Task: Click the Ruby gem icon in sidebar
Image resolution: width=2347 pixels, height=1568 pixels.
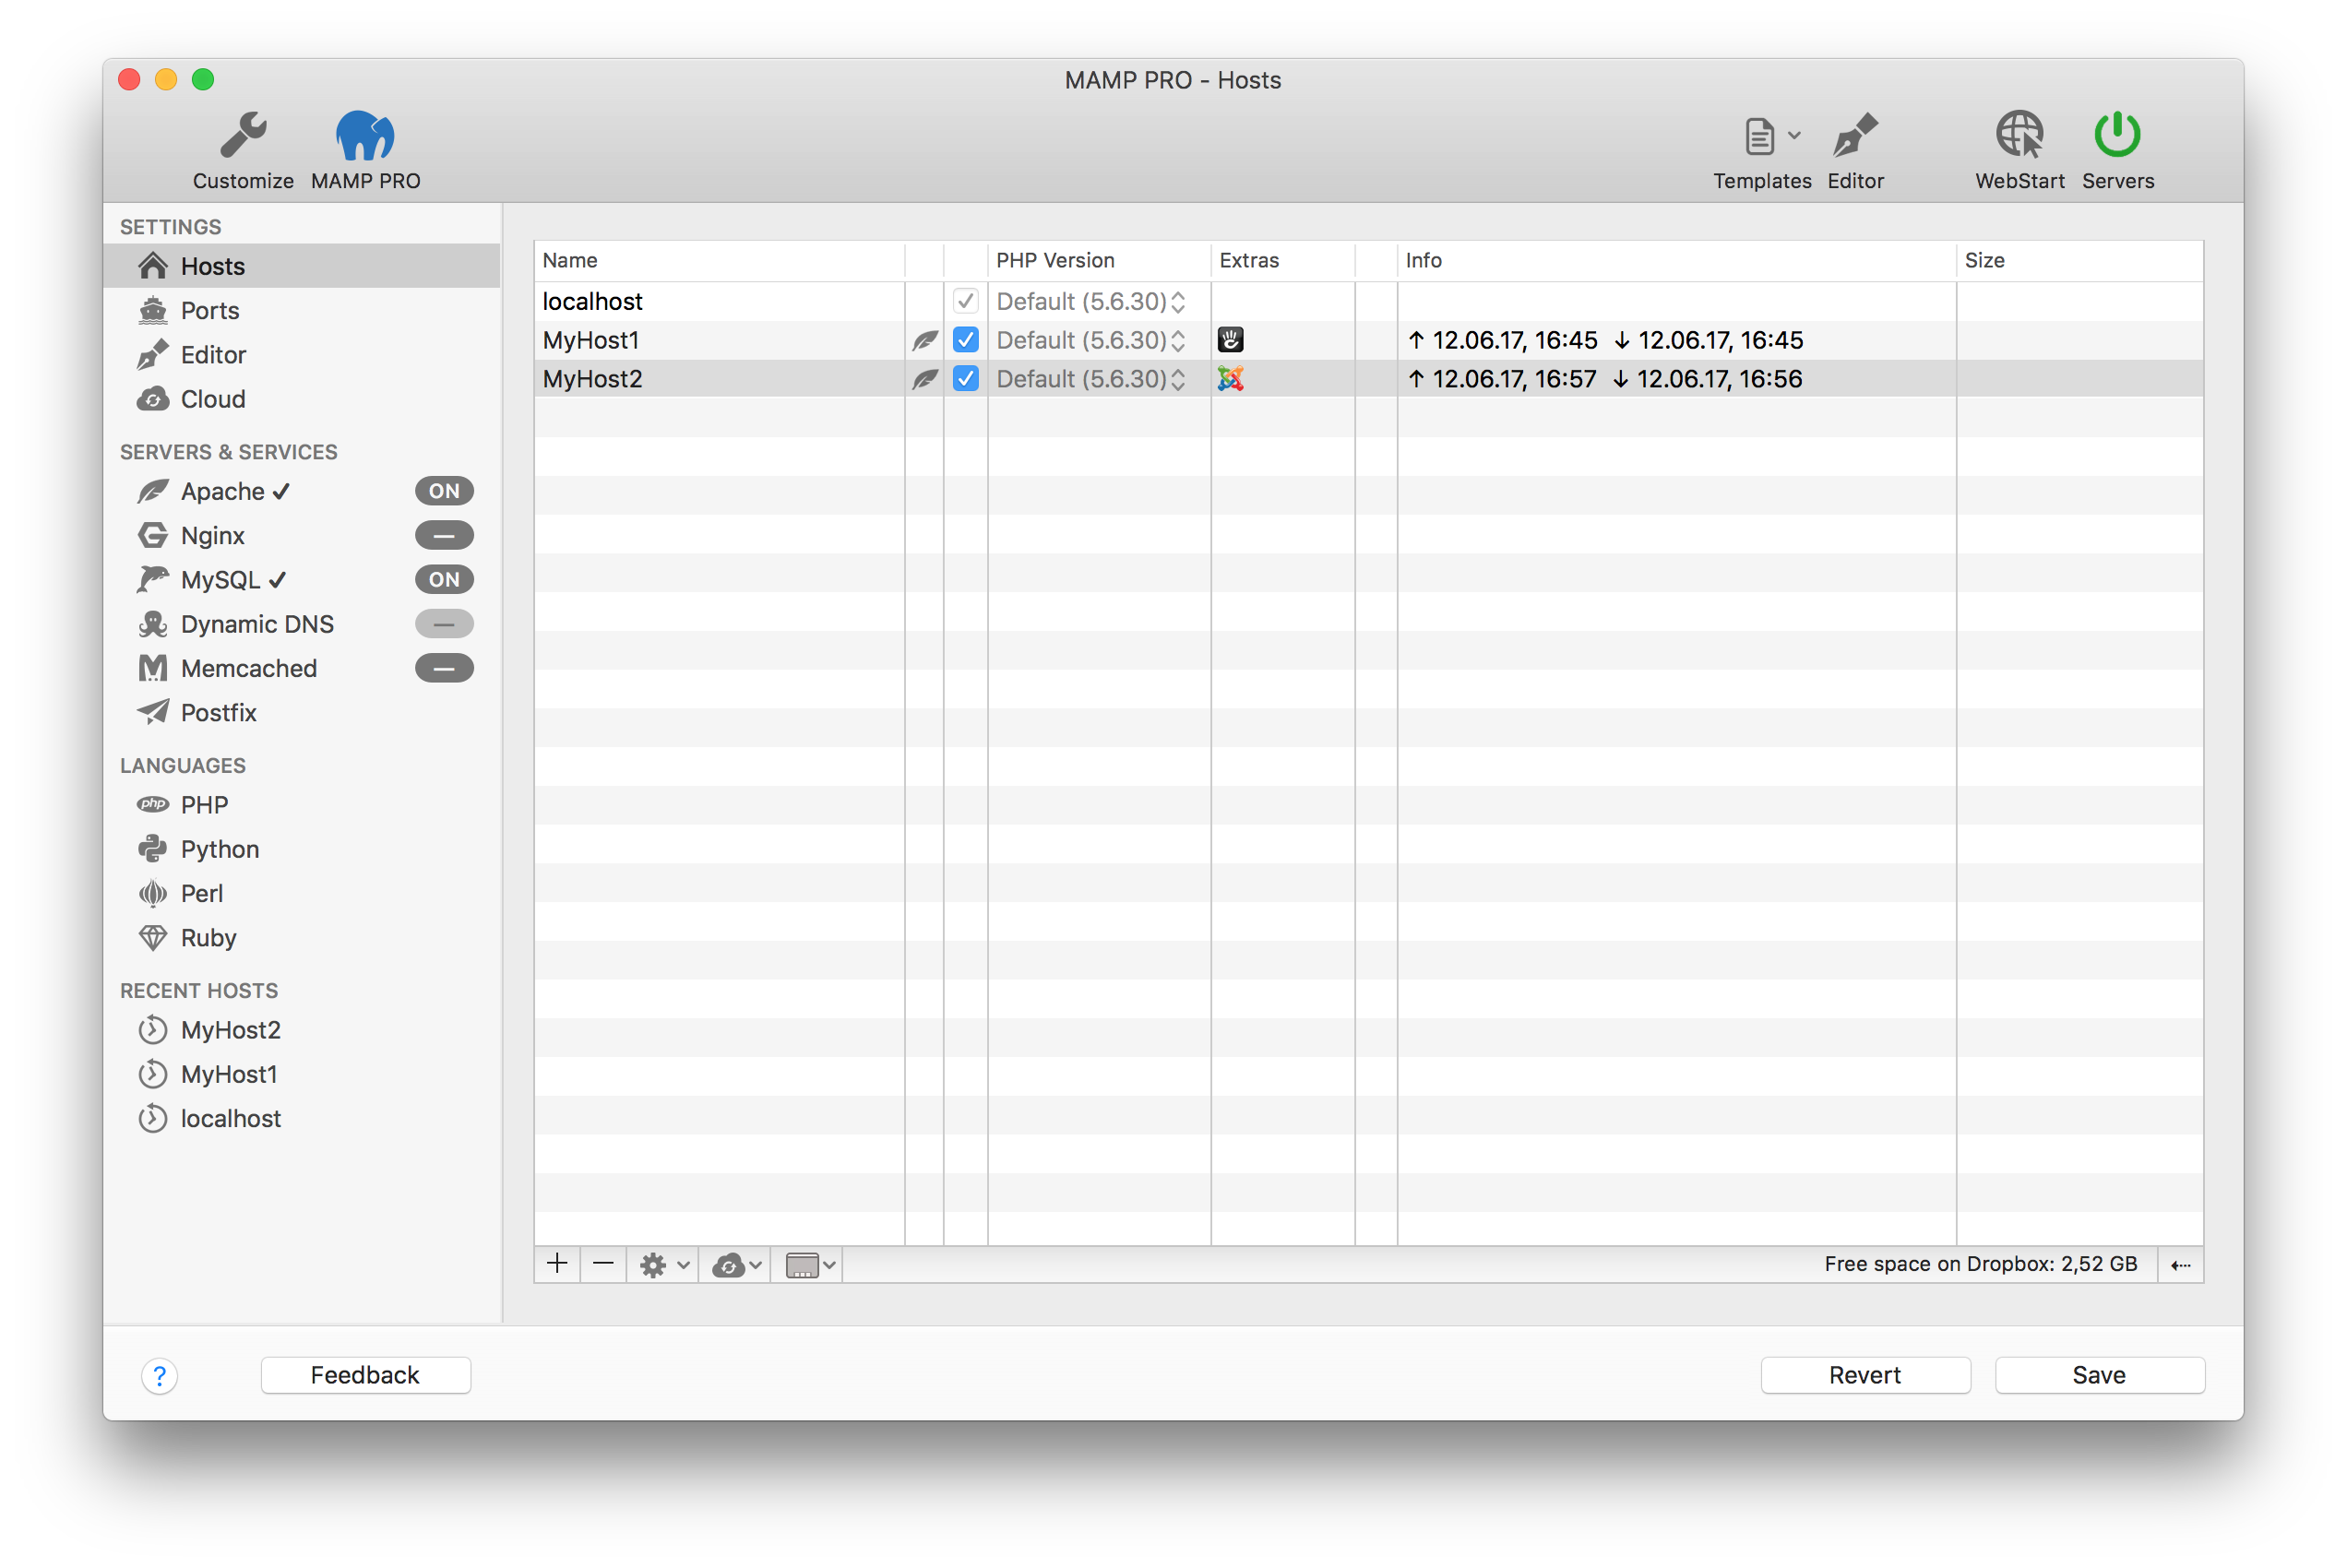Action: click(x=152, y=938)
